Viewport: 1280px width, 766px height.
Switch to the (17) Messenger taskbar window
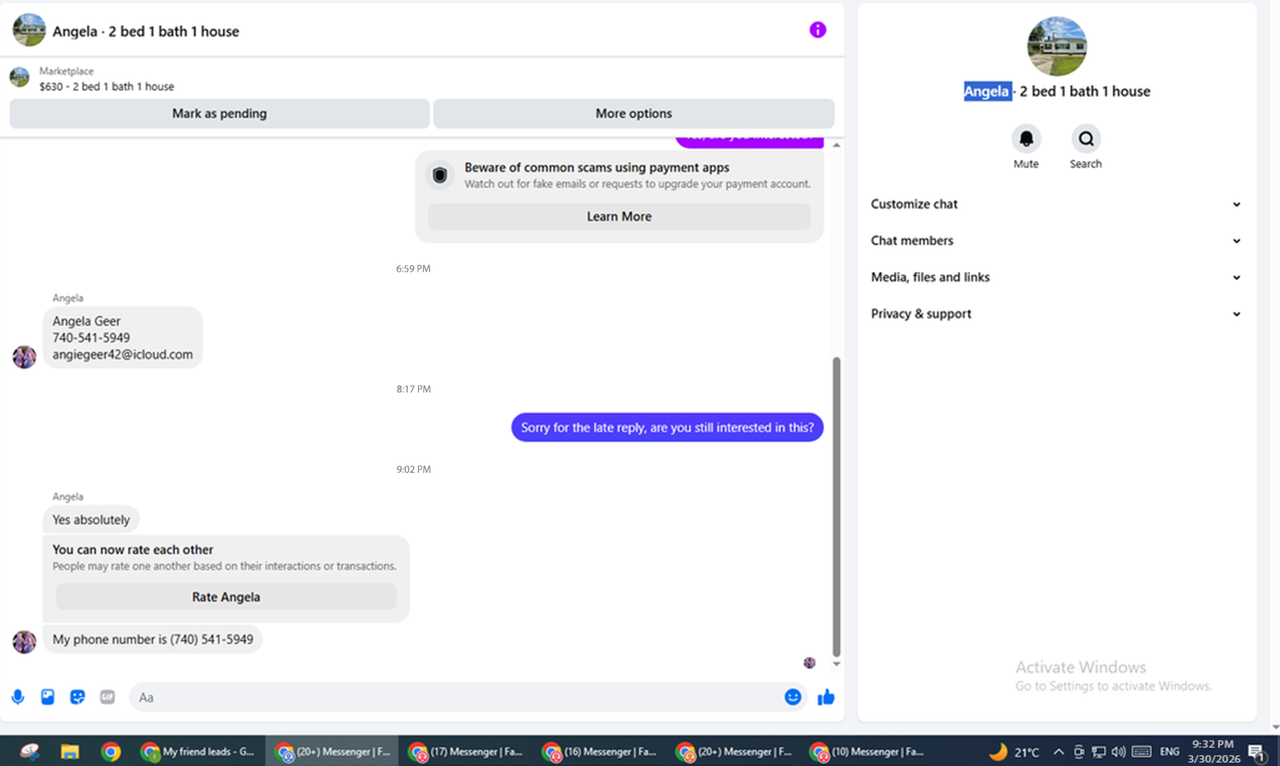click(464, 751)
